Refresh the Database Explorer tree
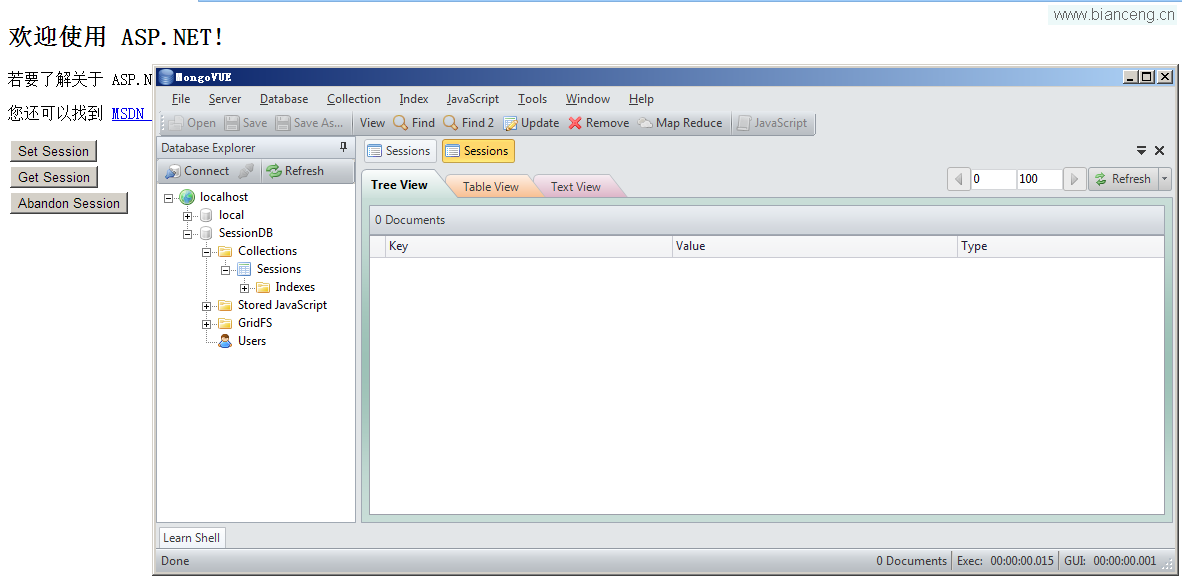 coord(295,171)
